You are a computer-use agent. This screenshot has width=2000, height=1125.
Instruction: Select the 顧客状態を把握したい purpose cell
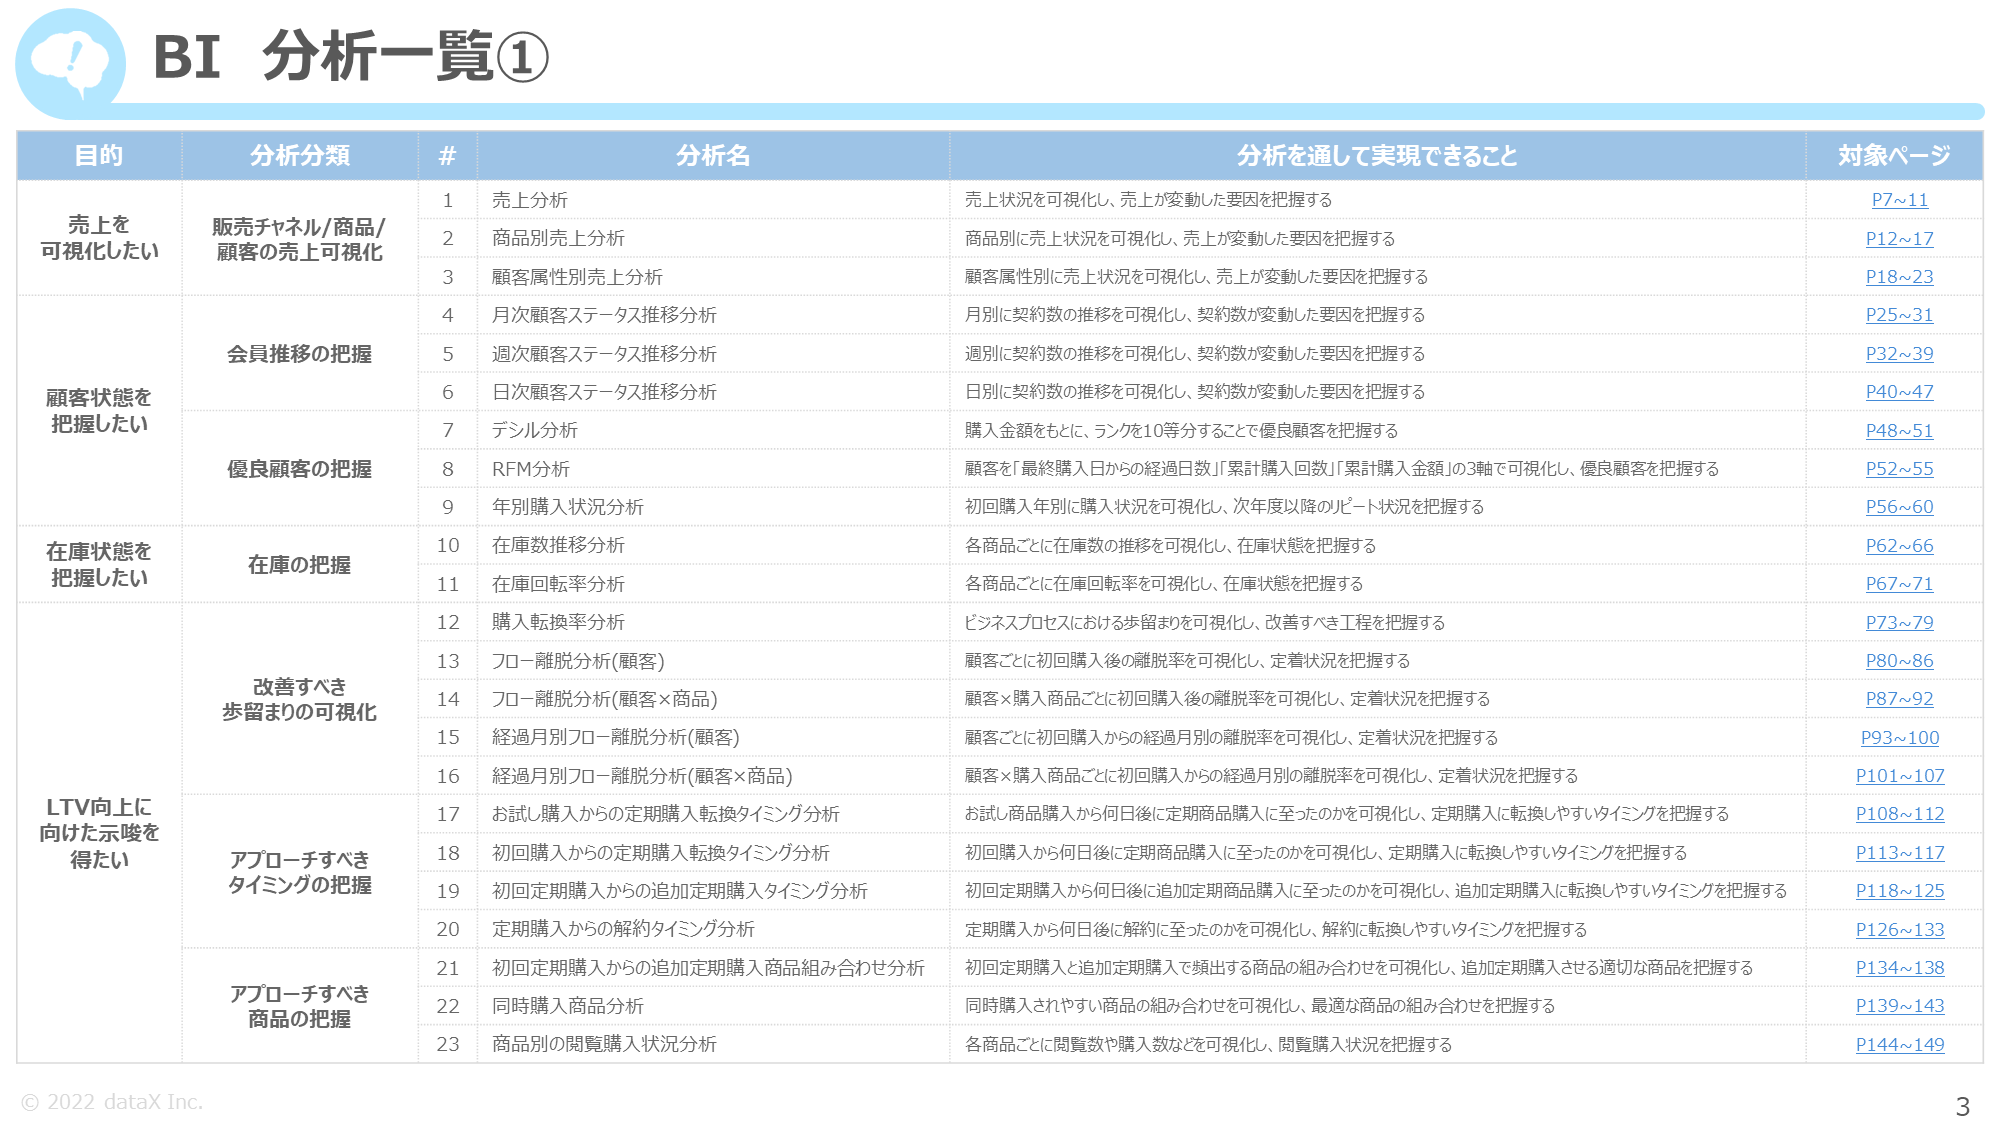point(99,411)
